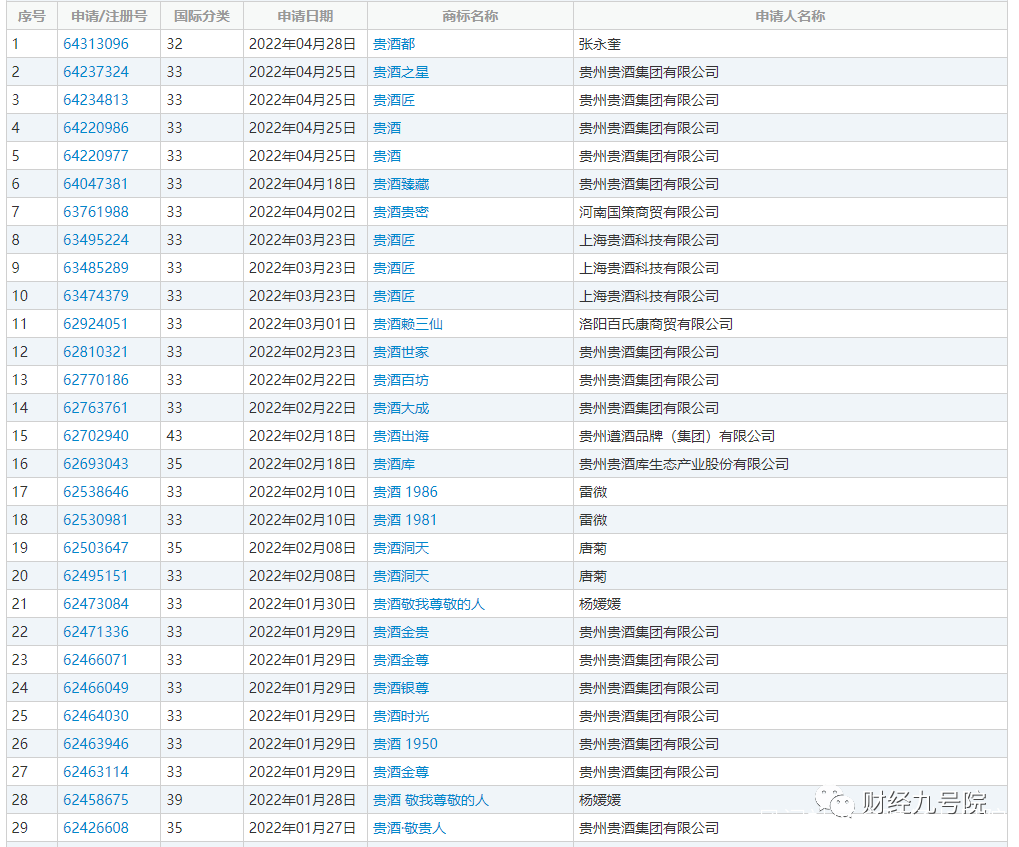Open registration number 62810321
Screen dimensions: 1019x847
96,352
